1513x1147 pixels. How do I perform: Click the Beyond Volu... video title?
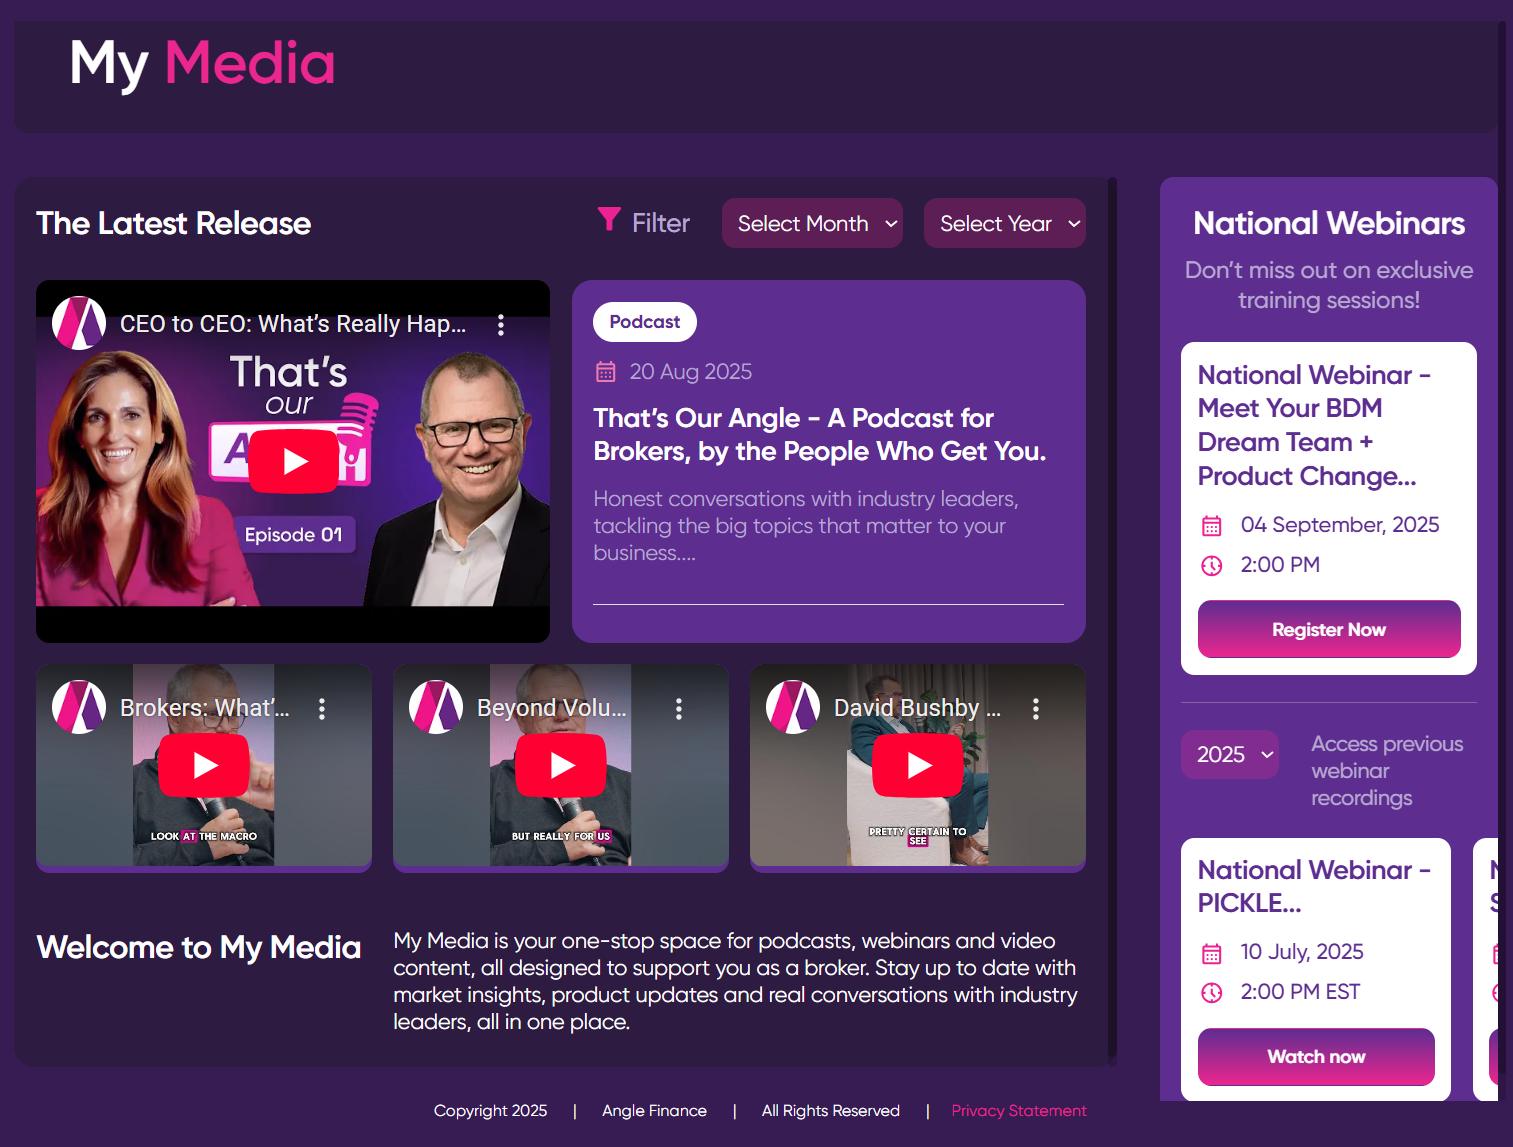click(x=552, y=708)
